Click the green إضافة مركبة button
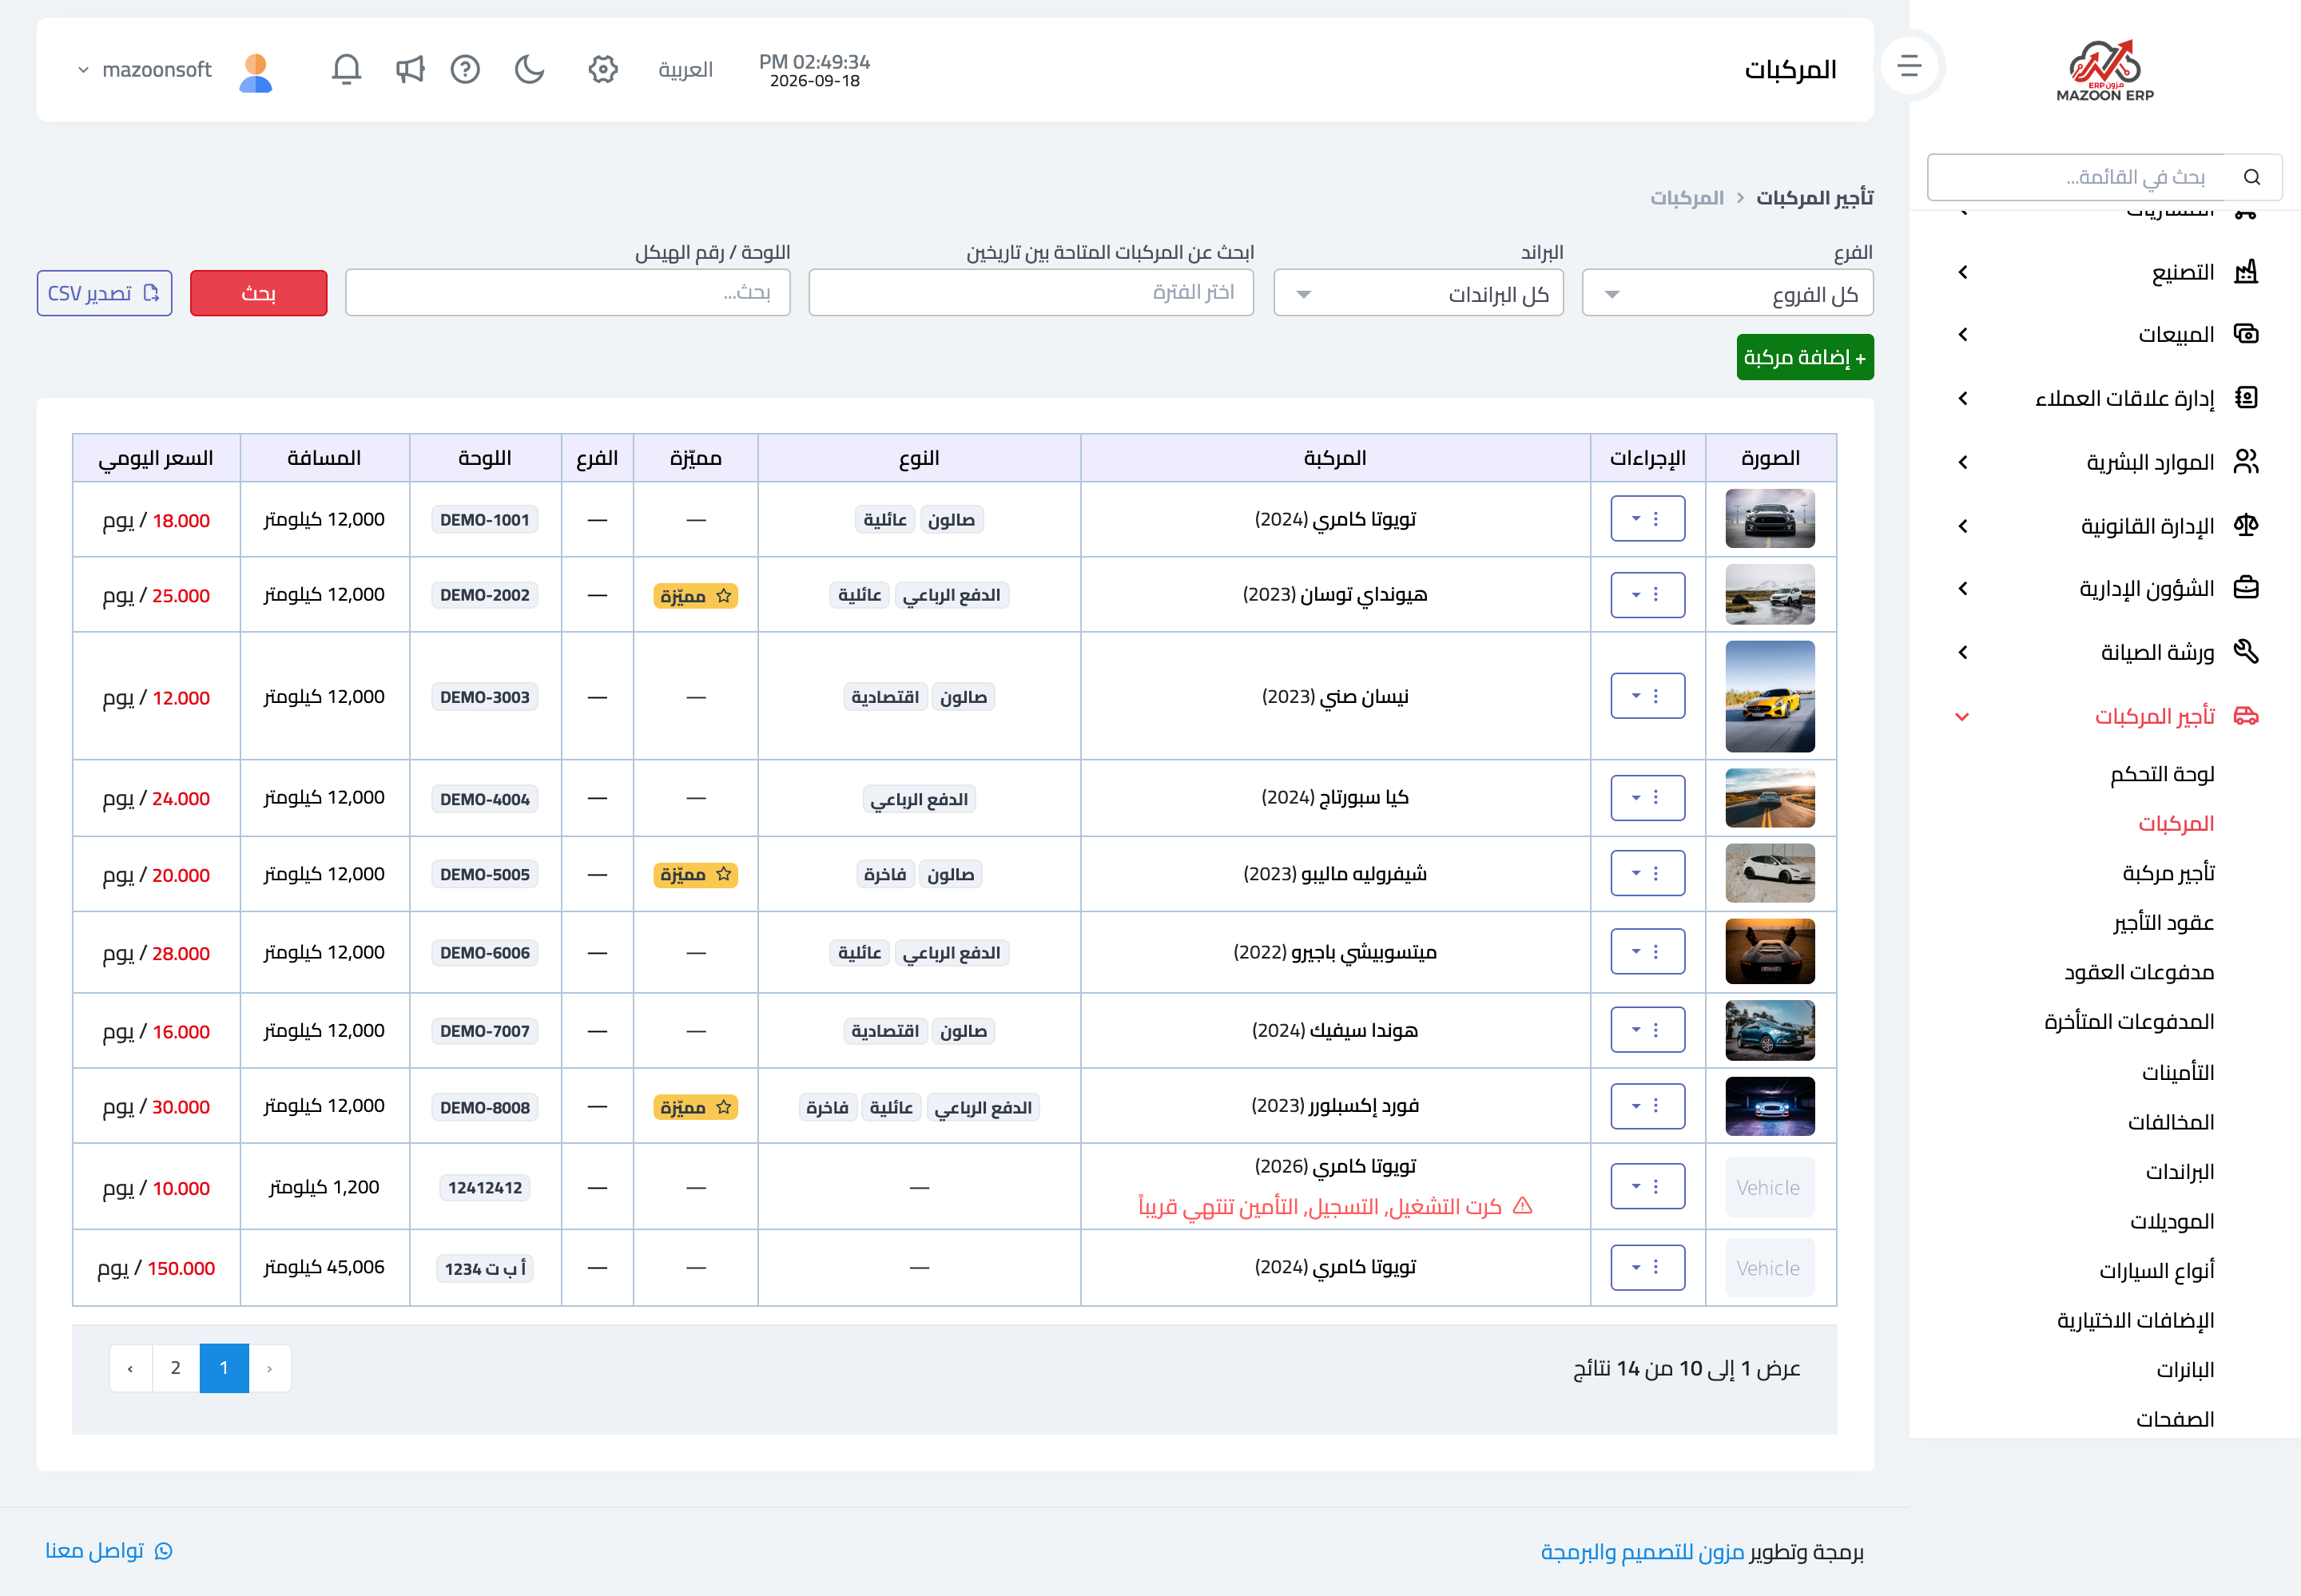This screenshot has width=2301, height=1596. pyautogui.click(x=1804, y=357)
